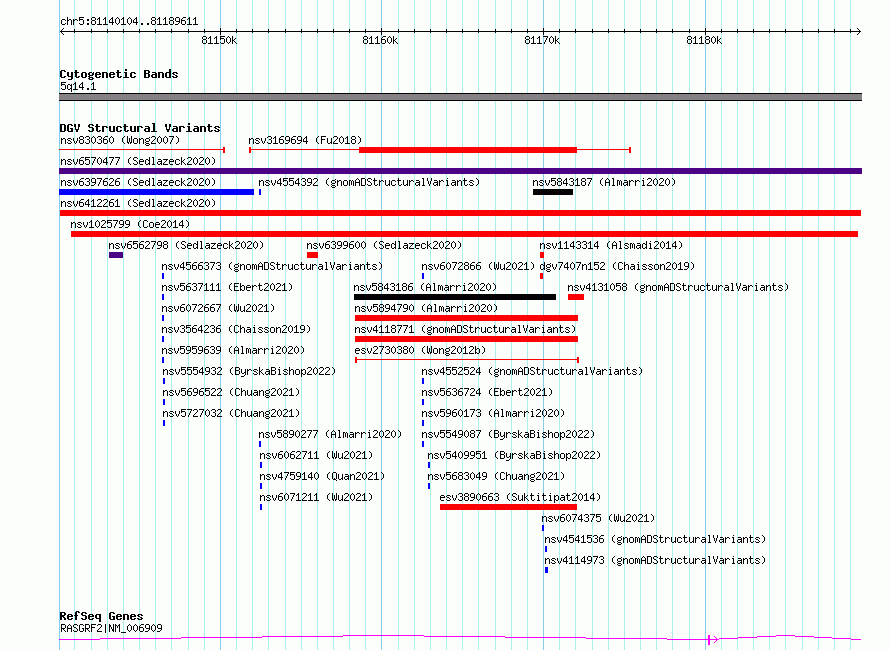Select nsv4759140 (Quan2021) variant label
The image size is (890, 650).
[322, 476]
